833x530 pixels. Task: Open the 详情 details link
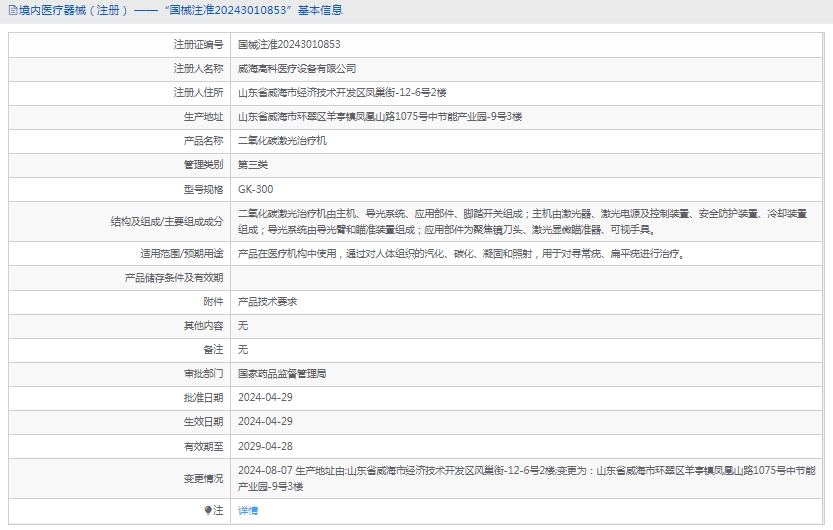tap(247, 510)
